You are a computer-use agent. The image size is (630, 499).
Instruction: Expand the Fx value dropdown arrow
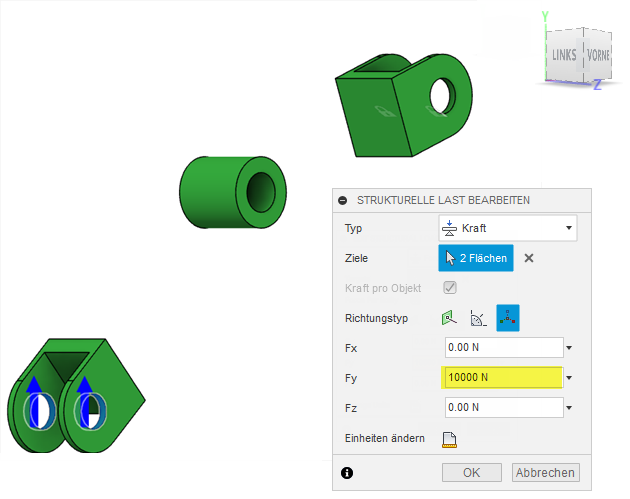[569, 348]
